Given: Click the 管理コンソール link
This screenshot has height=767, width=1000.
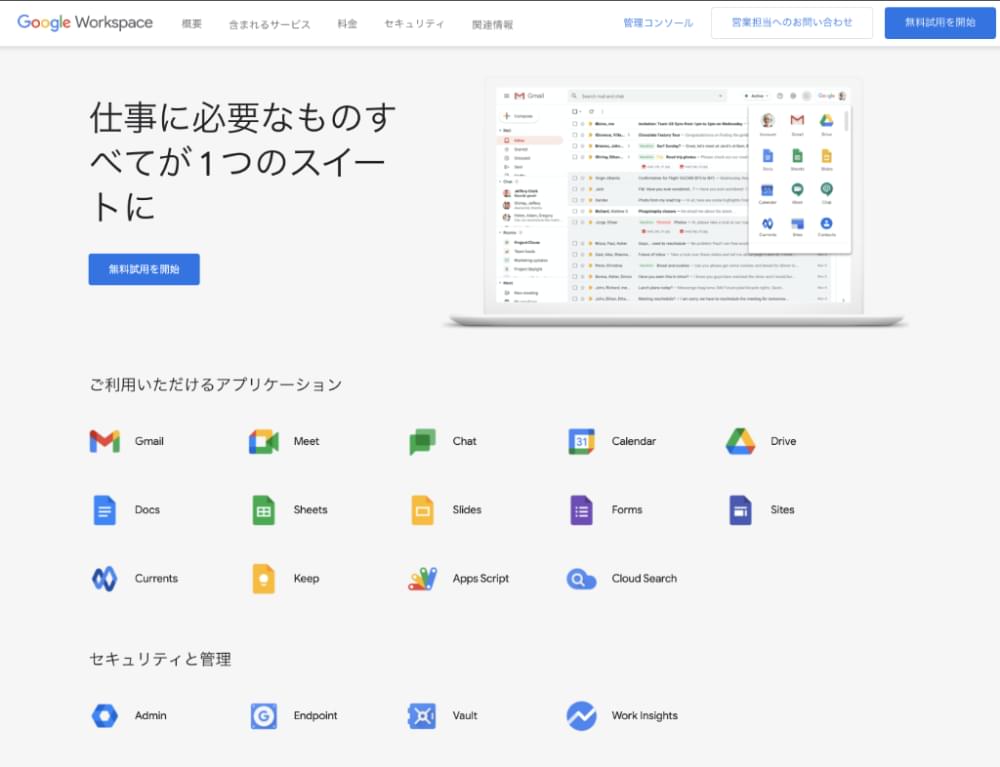Looking at the screenshot, I should point(657,23).
